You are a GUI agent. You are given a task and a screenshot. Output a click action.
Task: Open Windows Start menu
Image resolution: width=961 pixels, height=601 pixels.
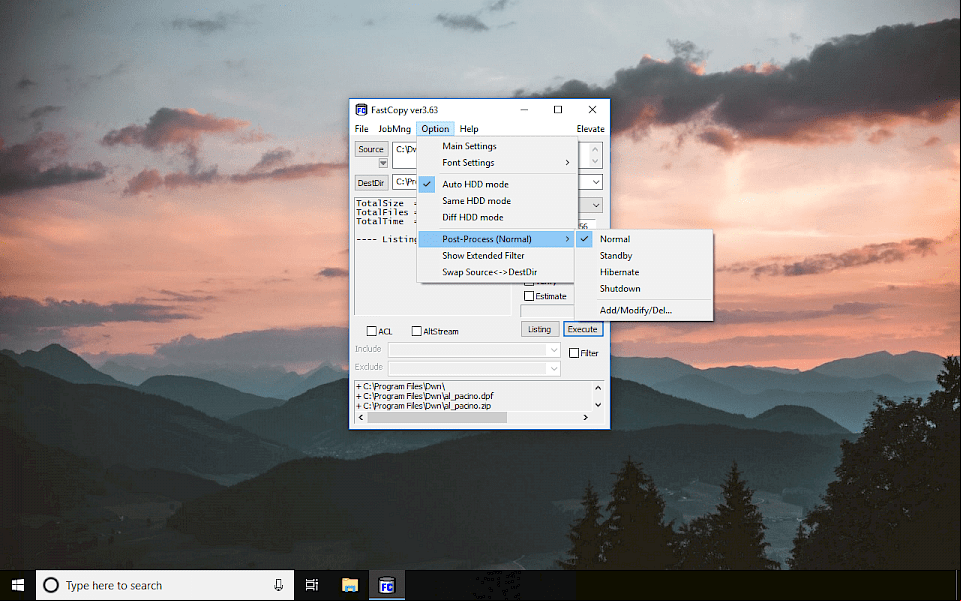click(x=18, y=585)
